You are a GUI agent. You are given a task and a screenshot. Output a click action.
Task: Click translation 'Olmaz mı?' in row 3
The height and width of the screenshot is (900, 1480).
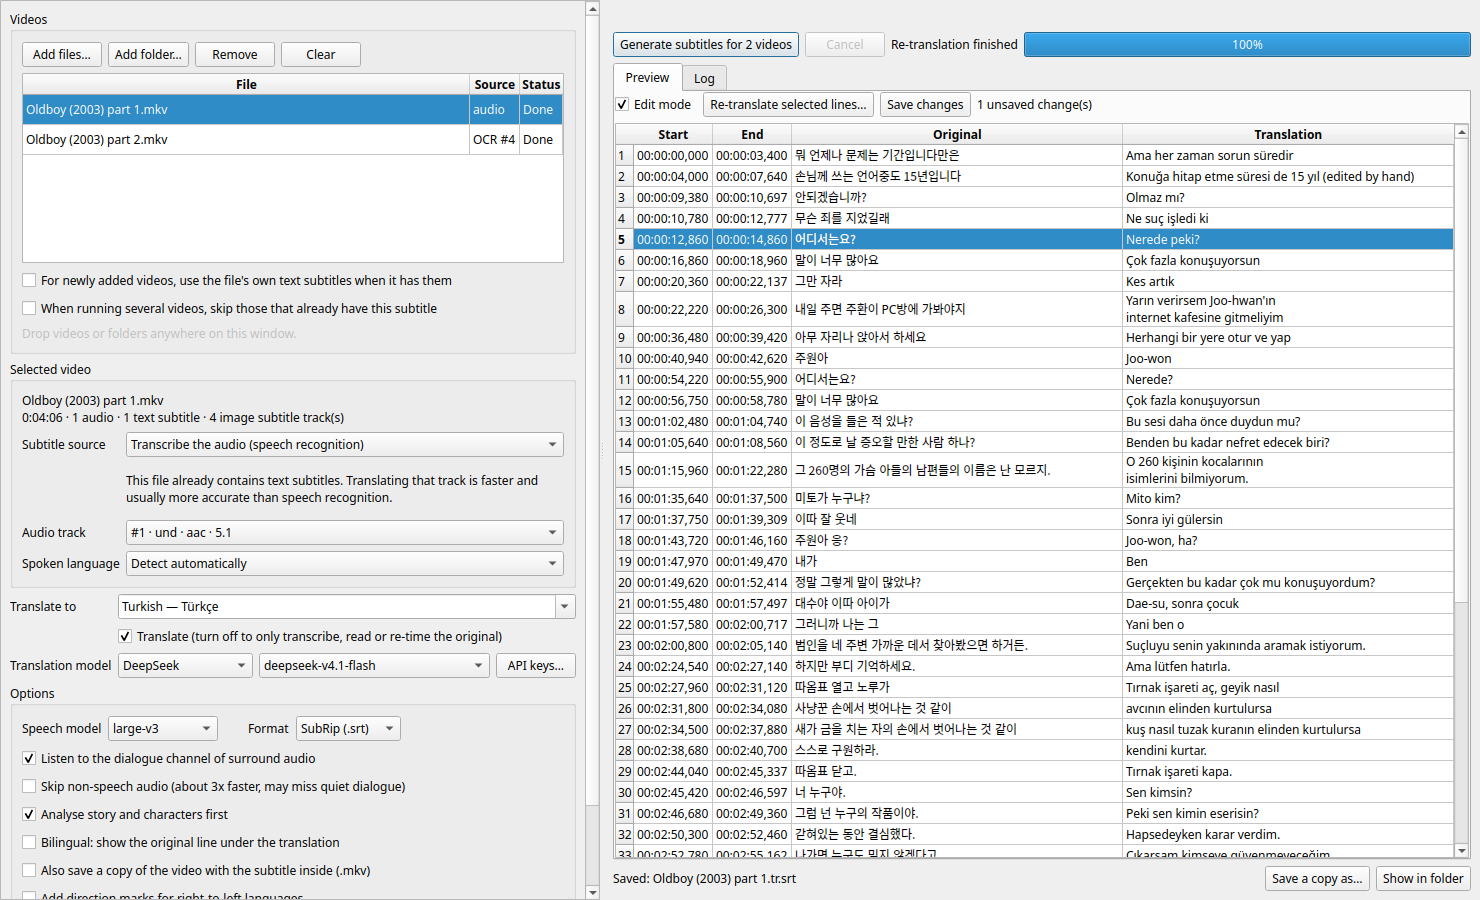(1288, 198)
